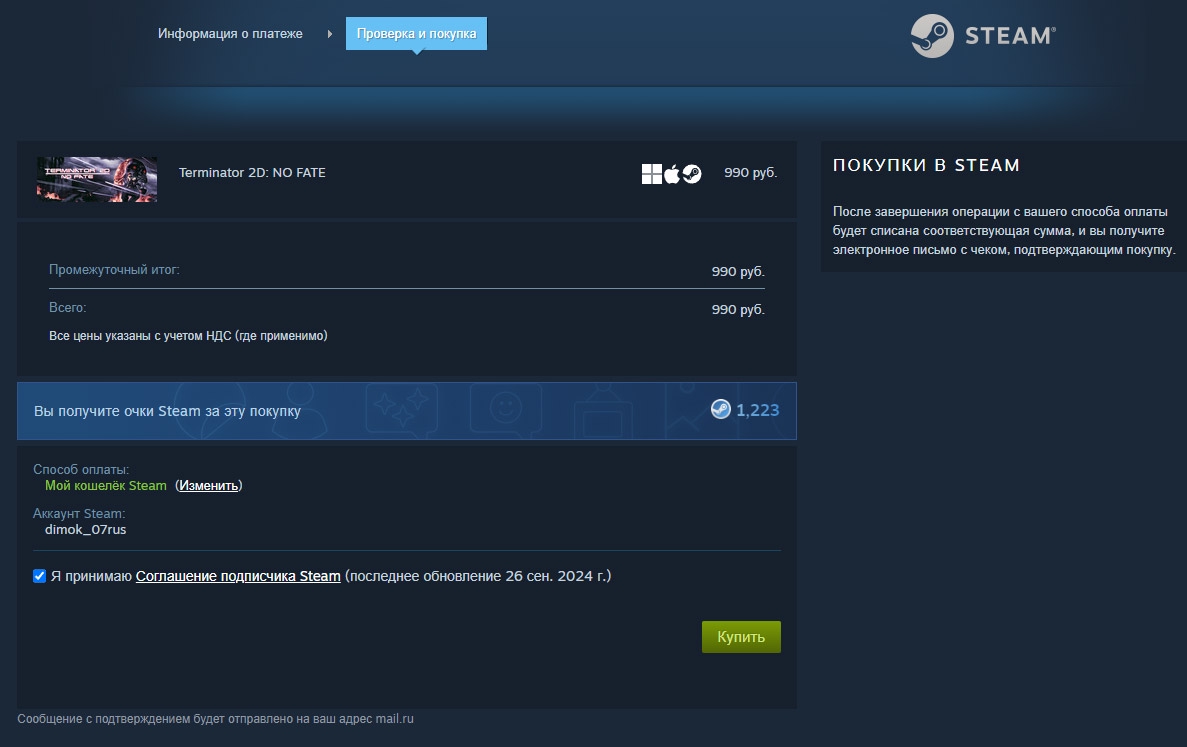Uncheck the Steam Subscriber Agreement checkbox
Screen dimensions: 1187x747
39,576
